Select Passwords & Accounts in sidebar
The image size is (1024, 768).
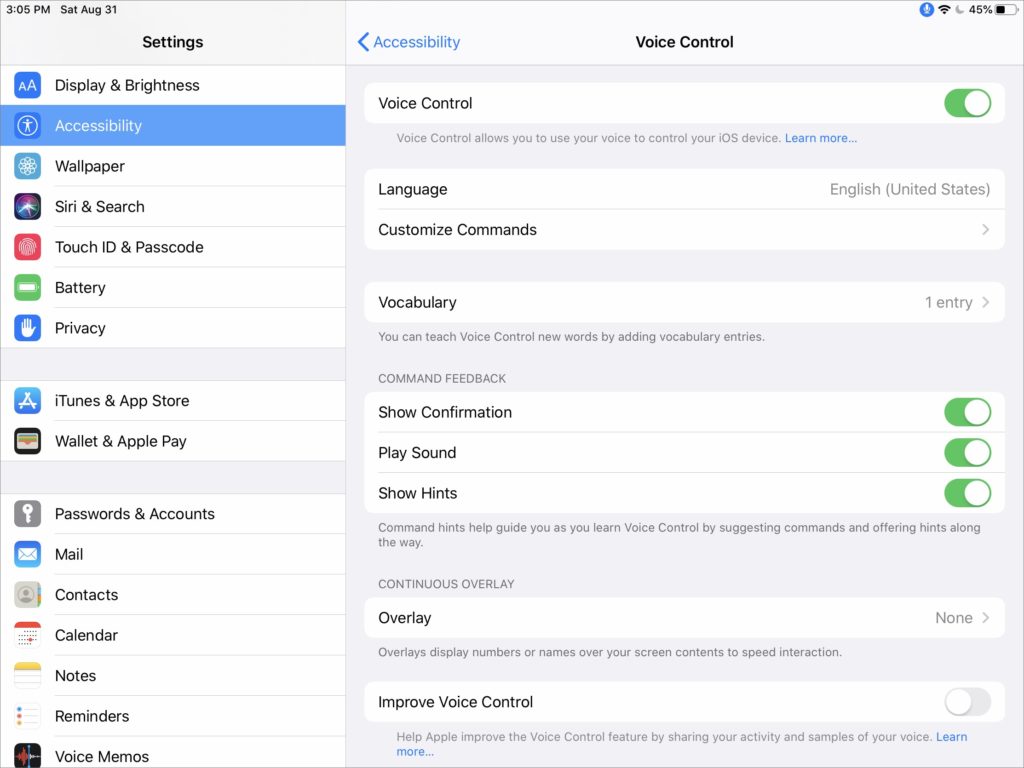134,514
